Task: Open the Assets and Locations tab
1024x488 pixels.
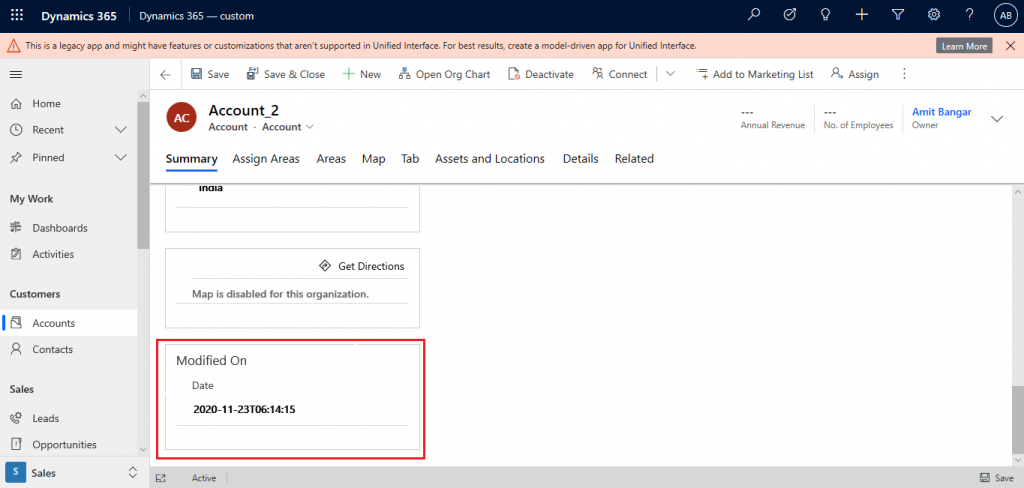Action: tap(489, 159)
